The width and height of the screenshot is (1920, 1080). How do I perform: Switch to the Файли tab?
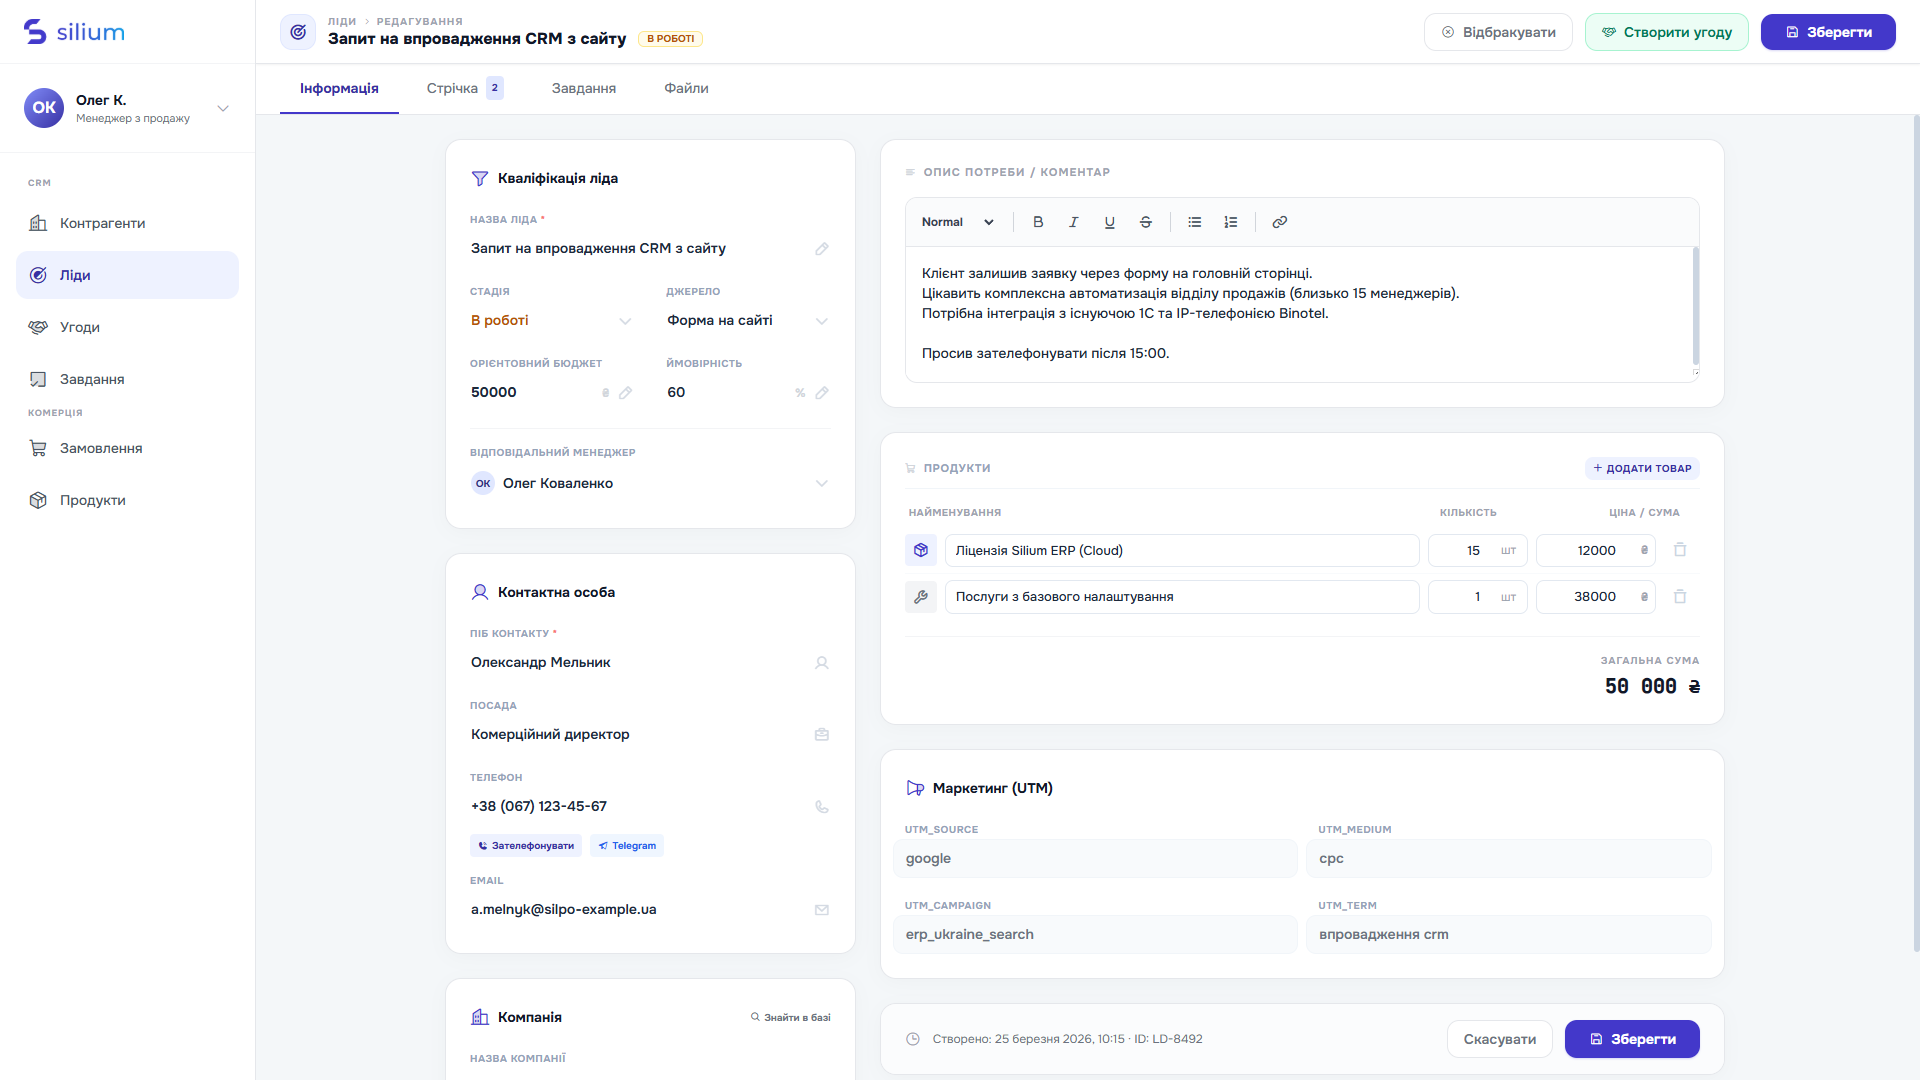pyautogui.click(x=687, y=88)
